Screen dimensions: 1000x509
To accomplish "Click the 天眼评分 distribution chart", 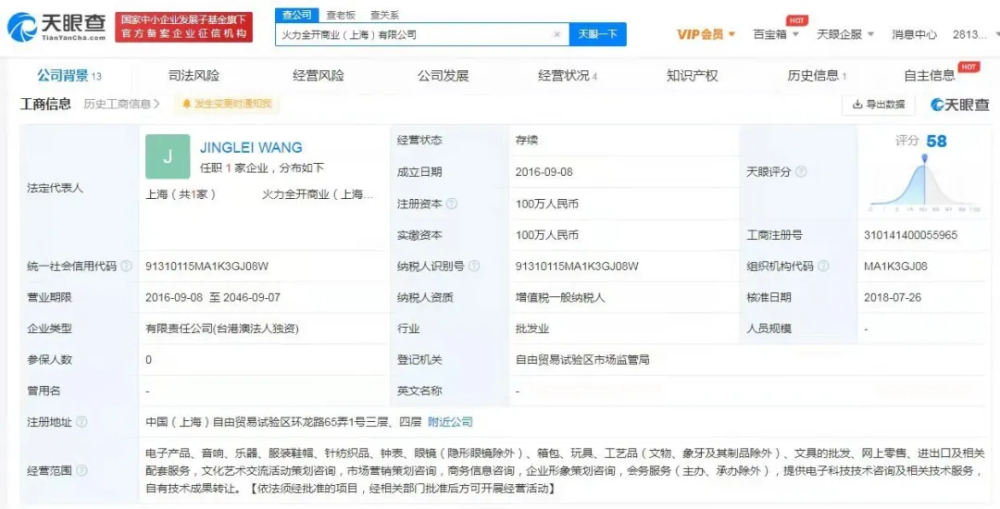I will 924,184.
